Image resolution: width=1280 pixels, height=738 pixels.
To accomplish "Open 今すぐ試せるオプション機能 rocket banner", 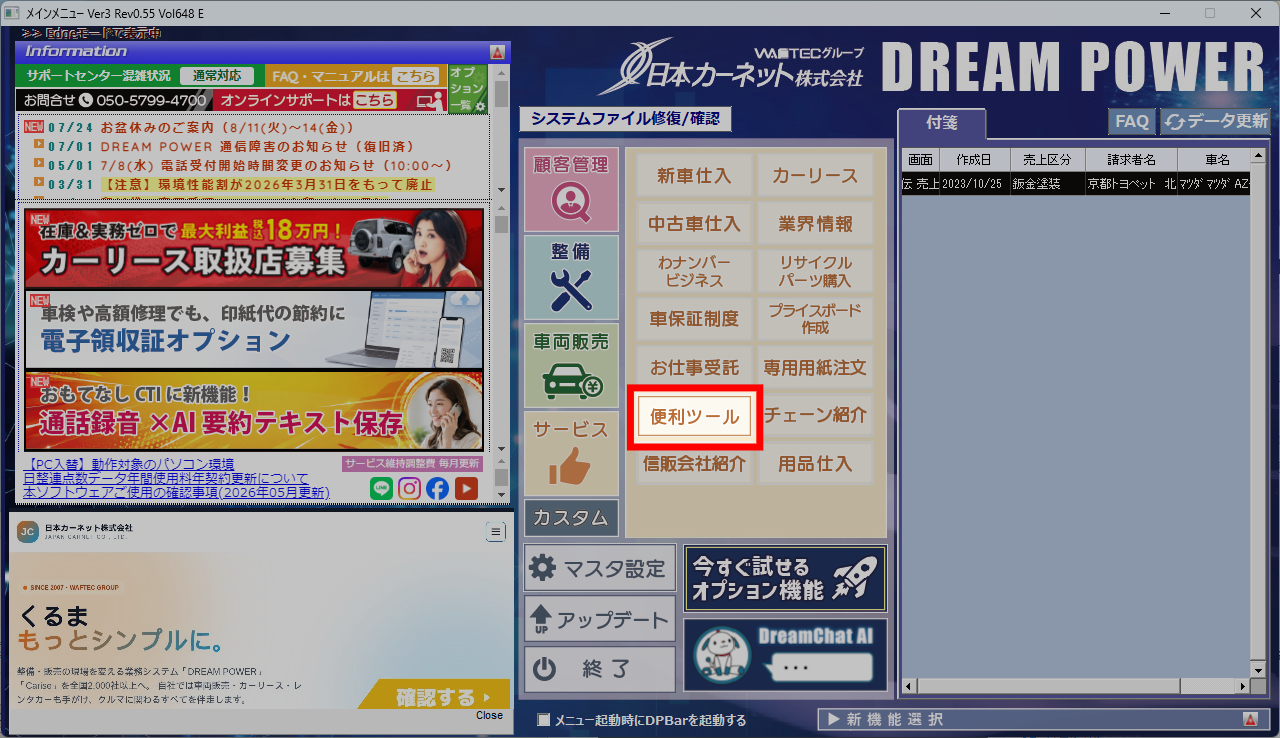I will point(785,578).
